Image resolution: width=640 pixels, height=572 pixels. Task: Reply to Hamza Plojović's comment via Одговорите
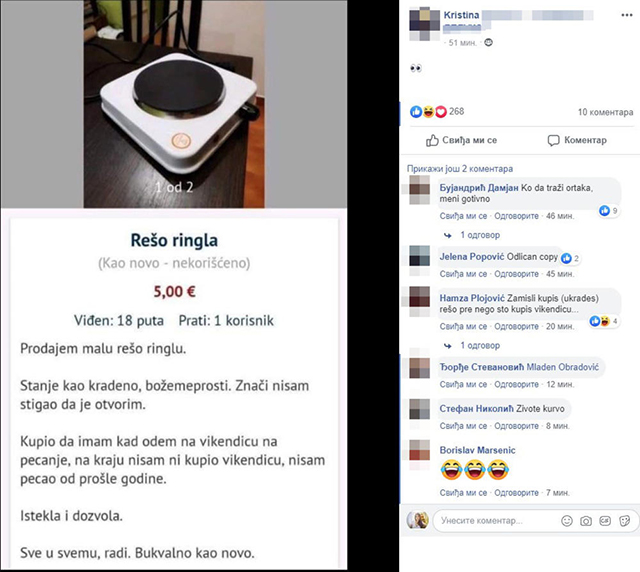[x=516, y=326]
